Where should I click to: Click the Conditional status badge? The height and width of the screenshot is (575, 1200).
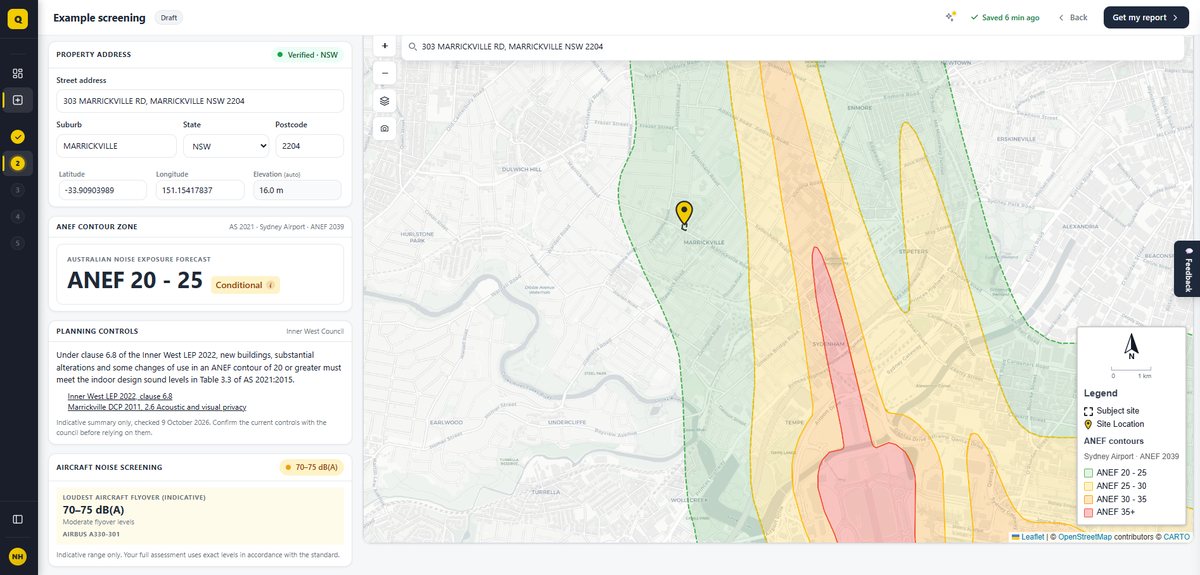pos(245,285)
